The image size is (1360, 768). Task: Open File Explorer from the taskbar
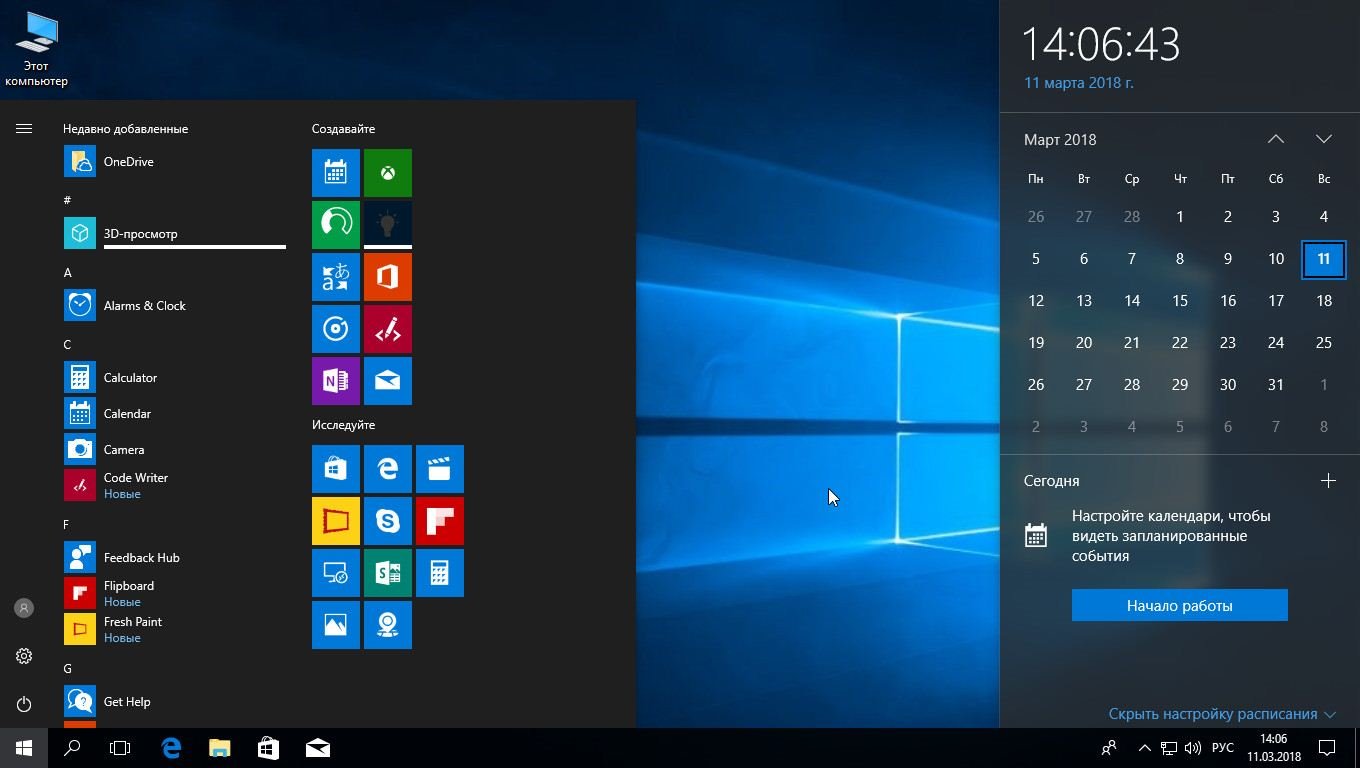click(220, 748)
